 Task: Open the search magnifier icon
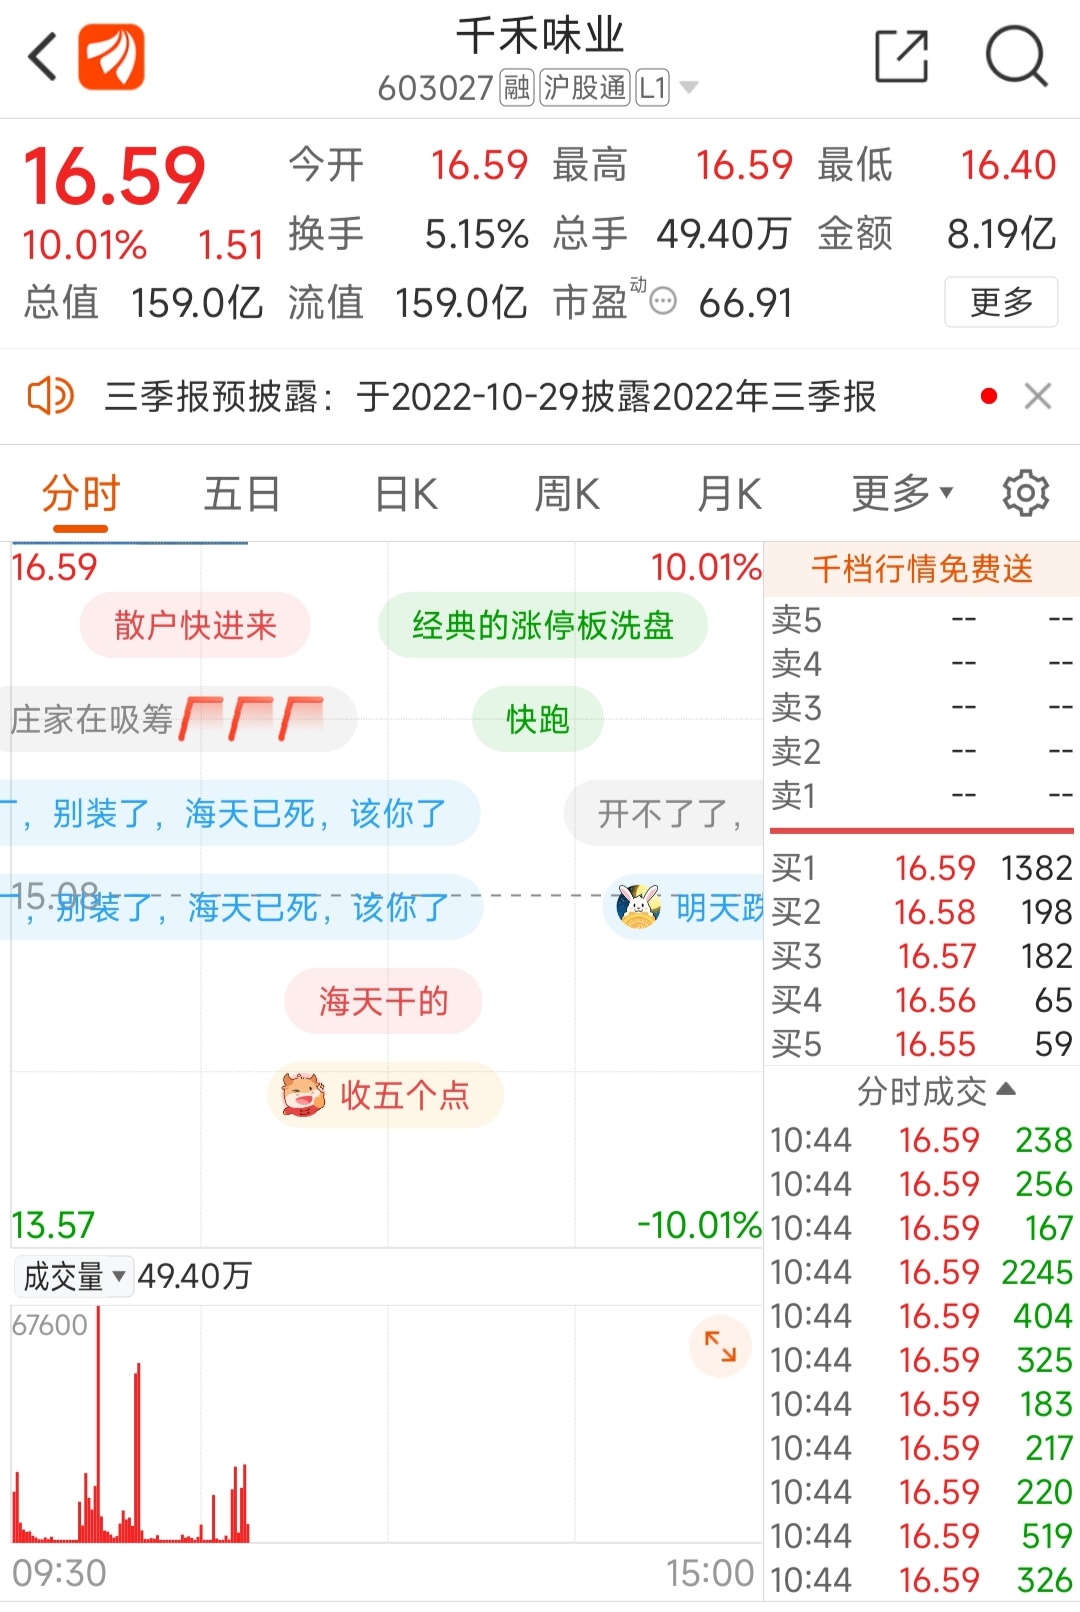pyautogui.click(x=1016, y=56)
